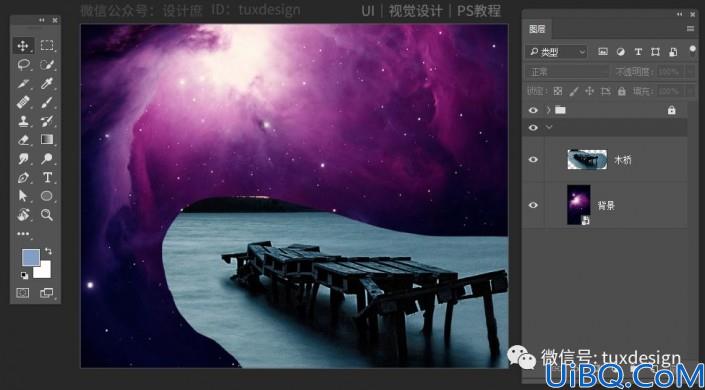Filter layers by smart object type
705x390 pixels.
(x=673, y=52)
